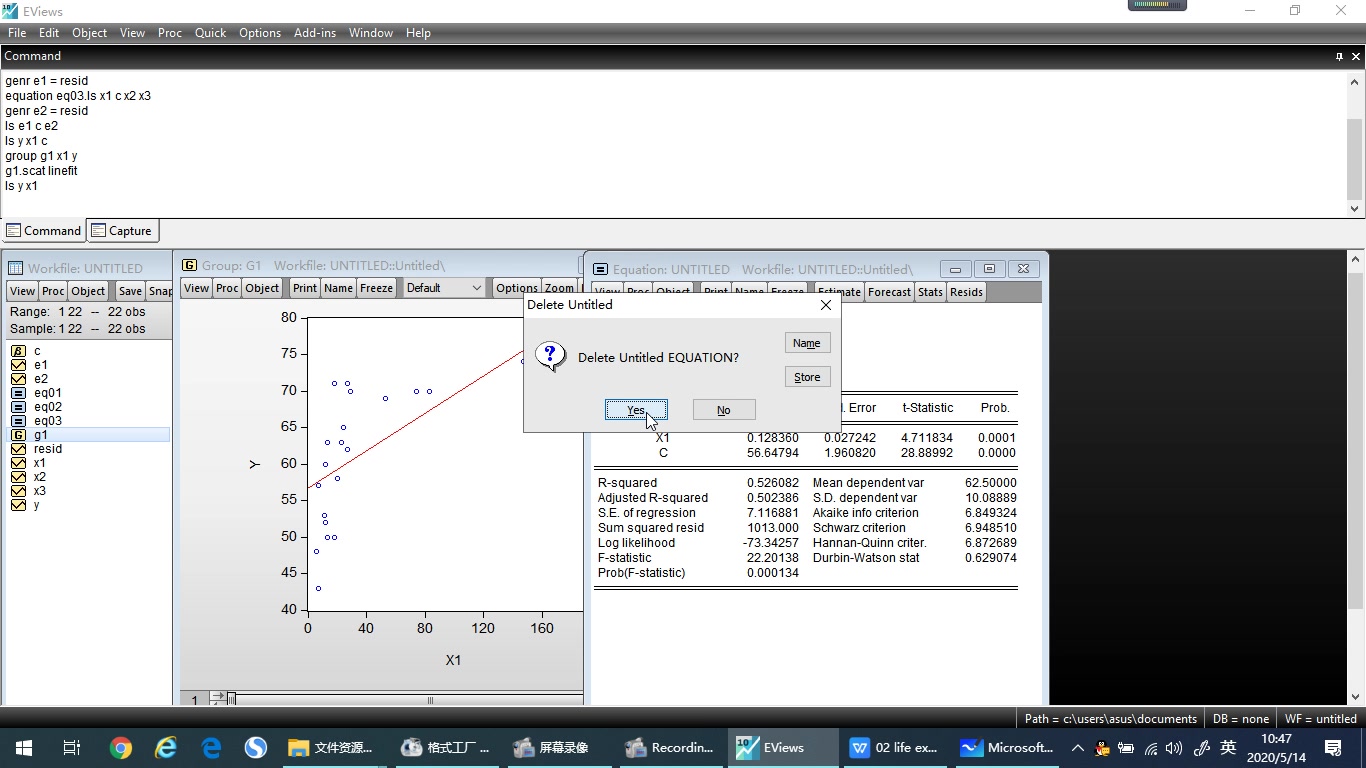This screenshot has height=768, width=1366.
Task: Click the x2 series icon
Action: (28, 476)
